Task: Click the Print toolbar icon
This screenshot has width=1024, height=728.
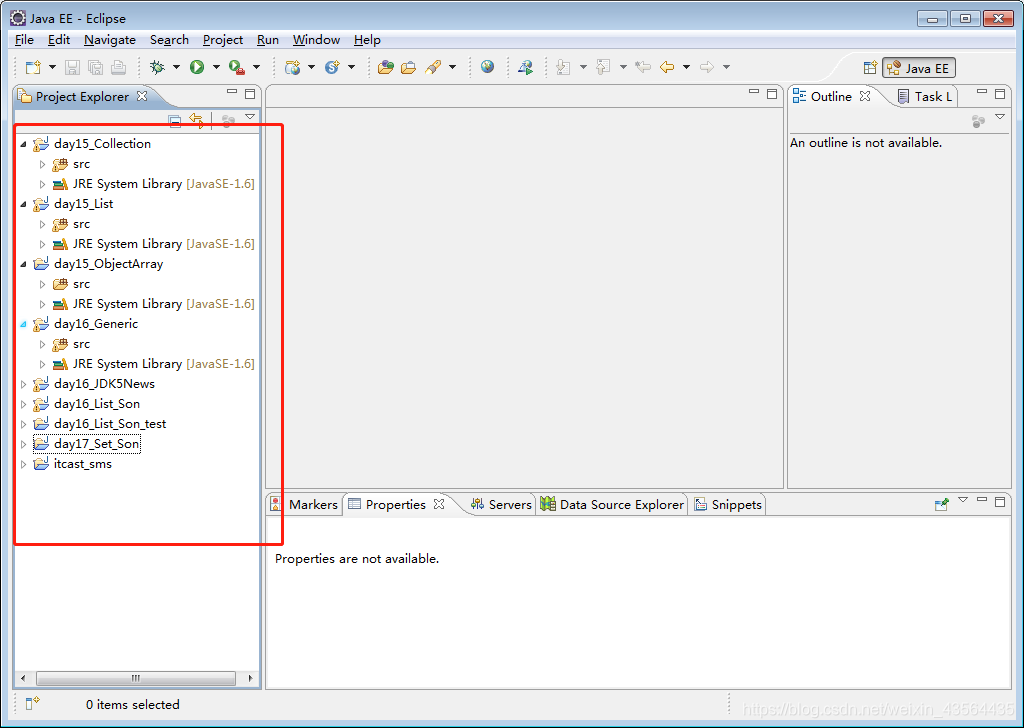Action: [x=118, y=67]
